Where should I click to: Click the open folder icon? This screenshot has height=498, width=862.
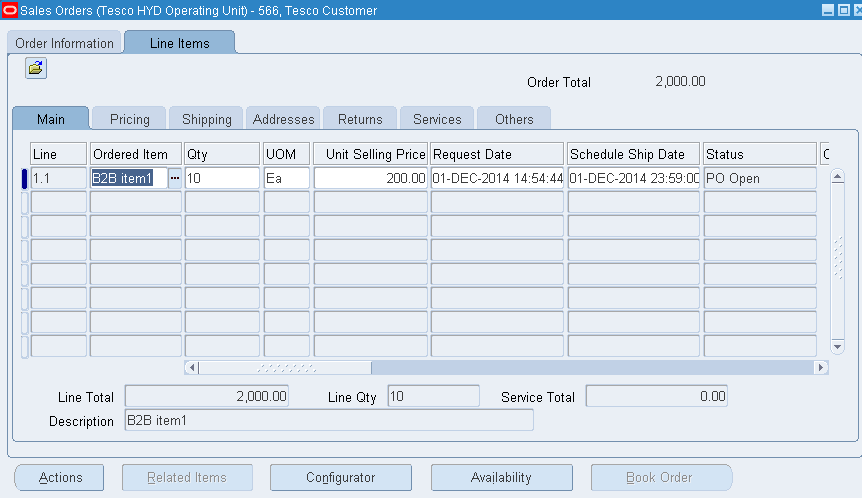(x=36, y=68)
